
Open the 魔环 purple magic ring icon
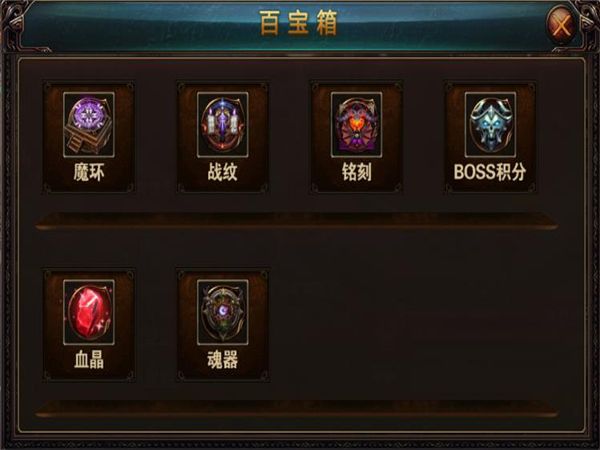89,125
